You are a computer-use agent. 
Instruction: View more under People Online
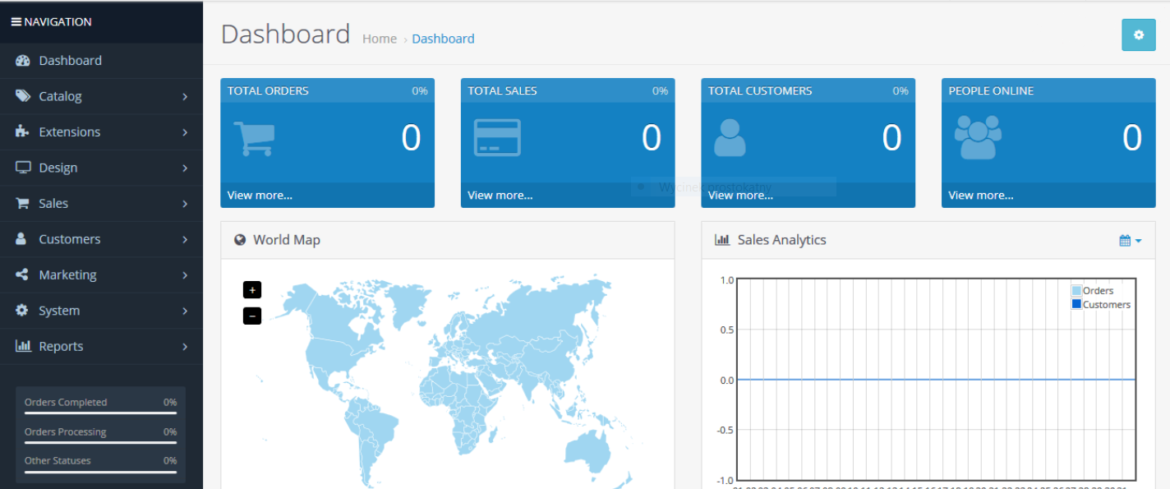[x=981, y=195]
